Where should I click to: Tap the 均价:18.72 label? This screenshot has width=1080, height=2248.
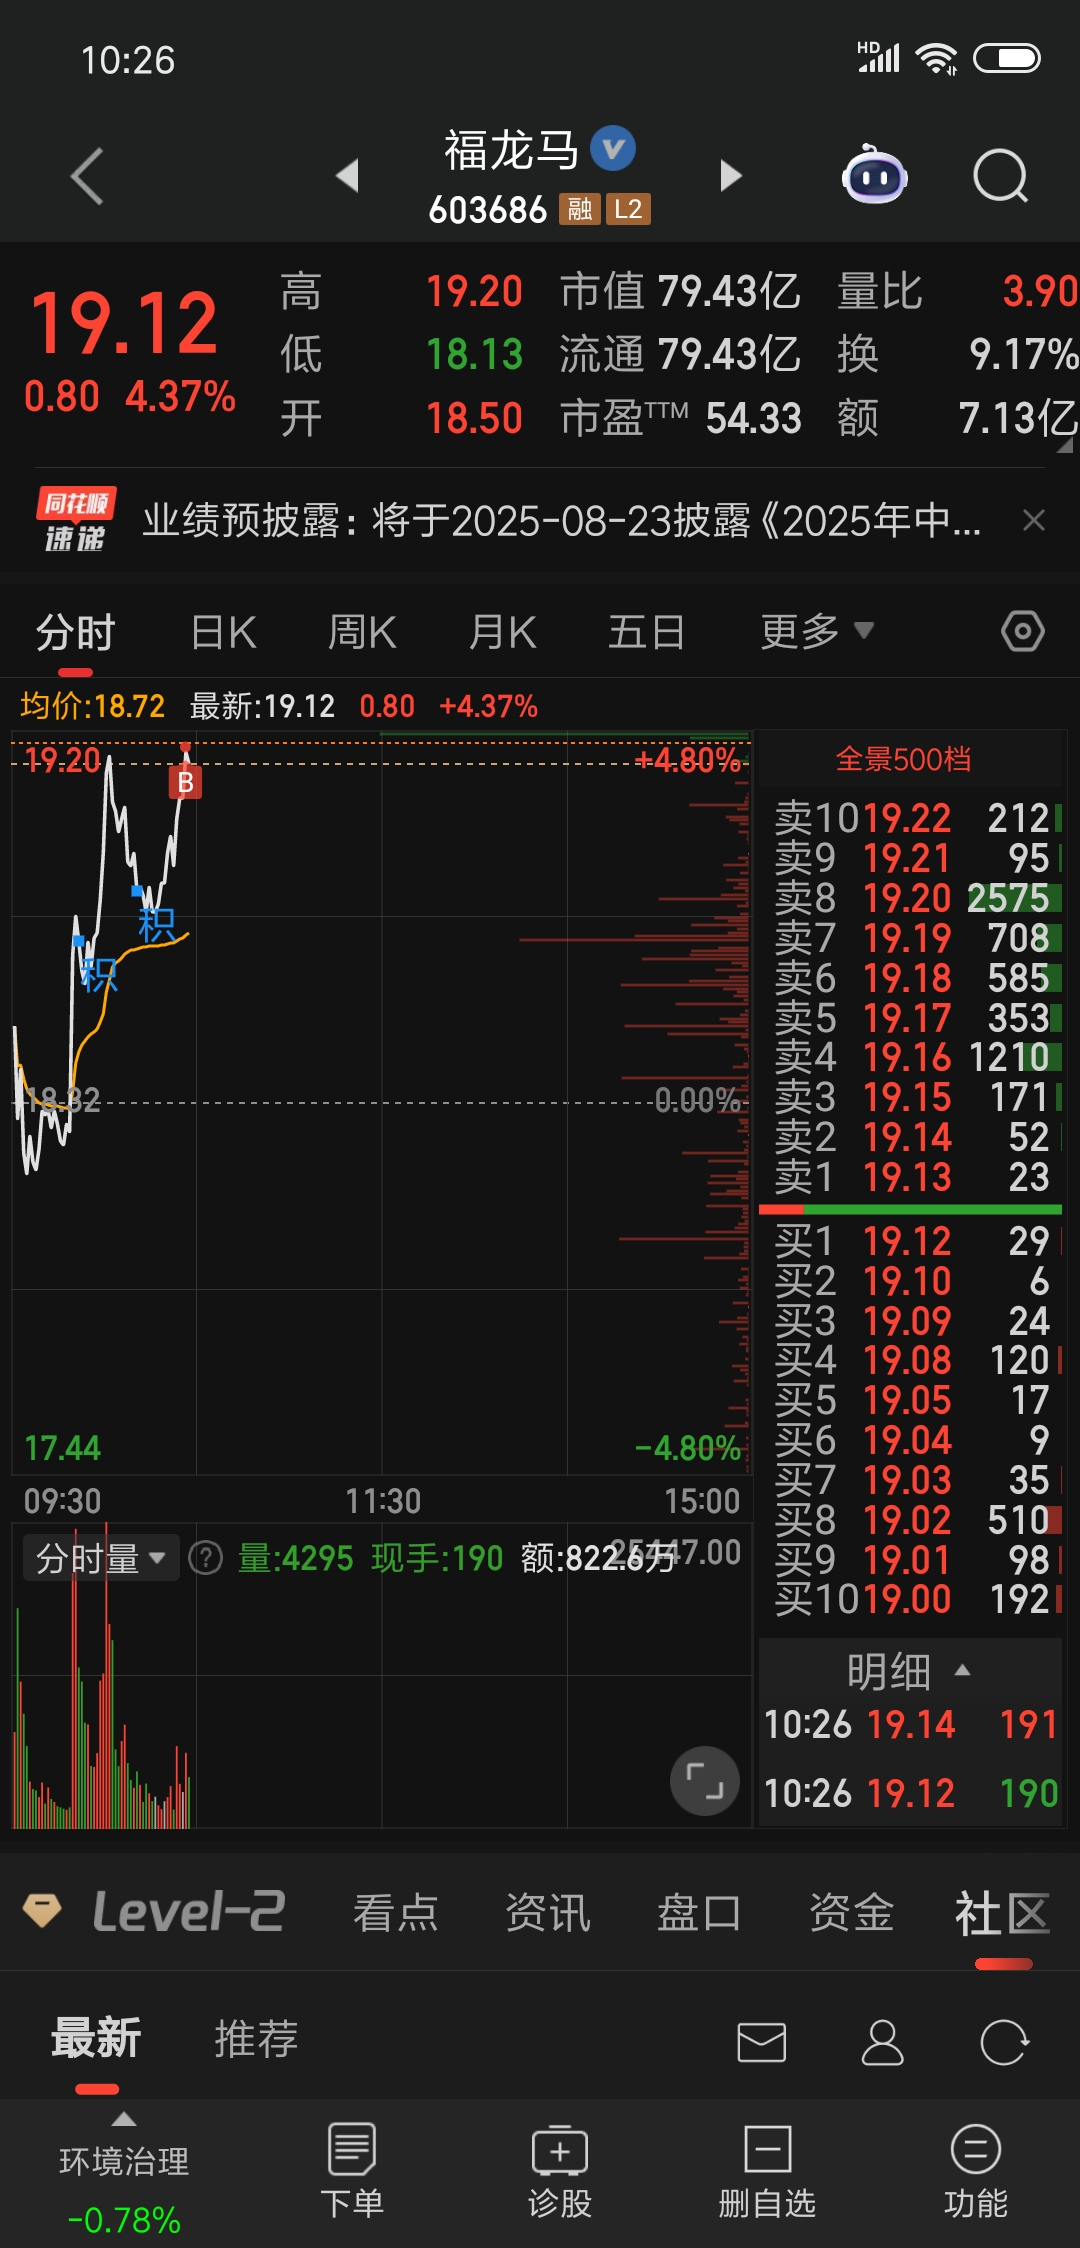[92, 706]
